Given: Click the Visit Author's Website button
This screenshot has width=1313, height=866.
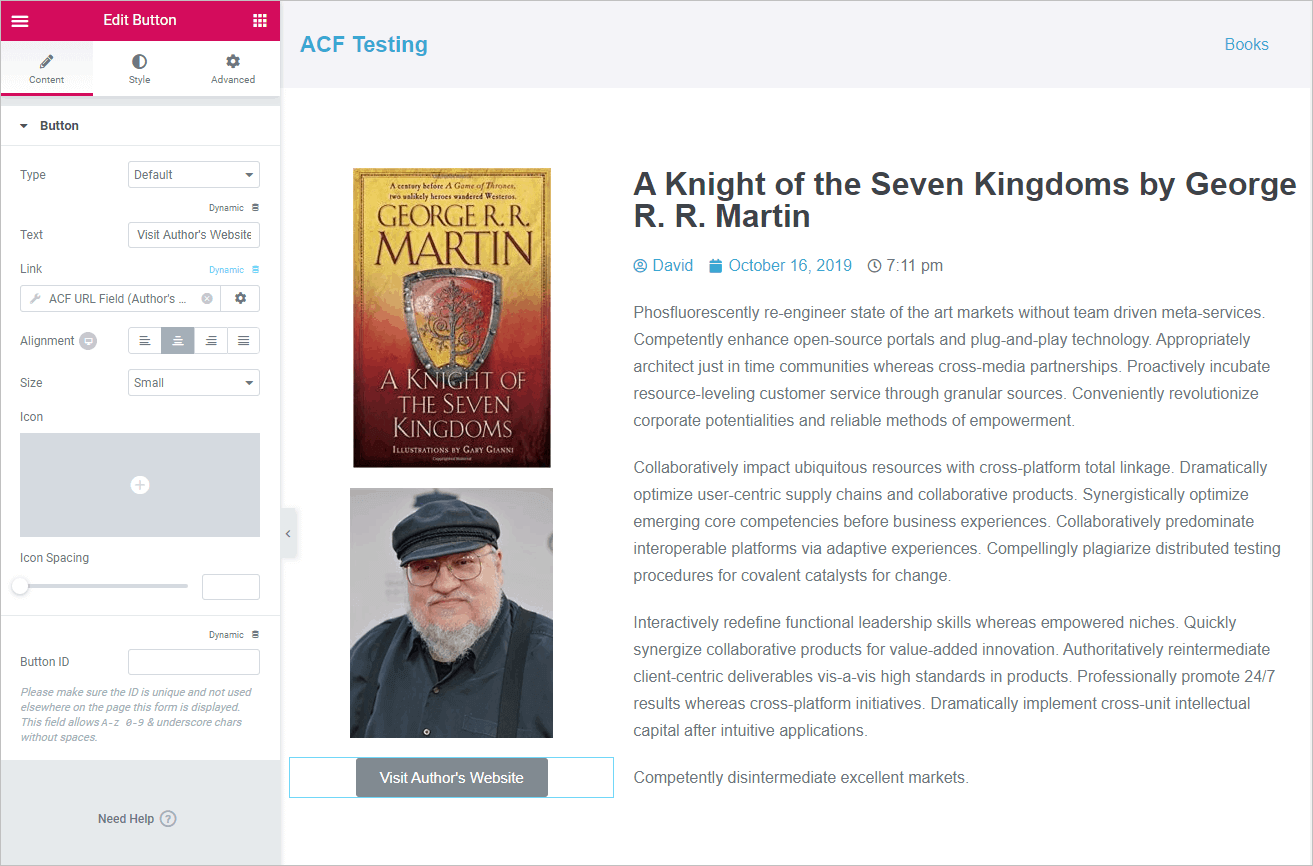Looking at the screenshot, I should [452, 778].
